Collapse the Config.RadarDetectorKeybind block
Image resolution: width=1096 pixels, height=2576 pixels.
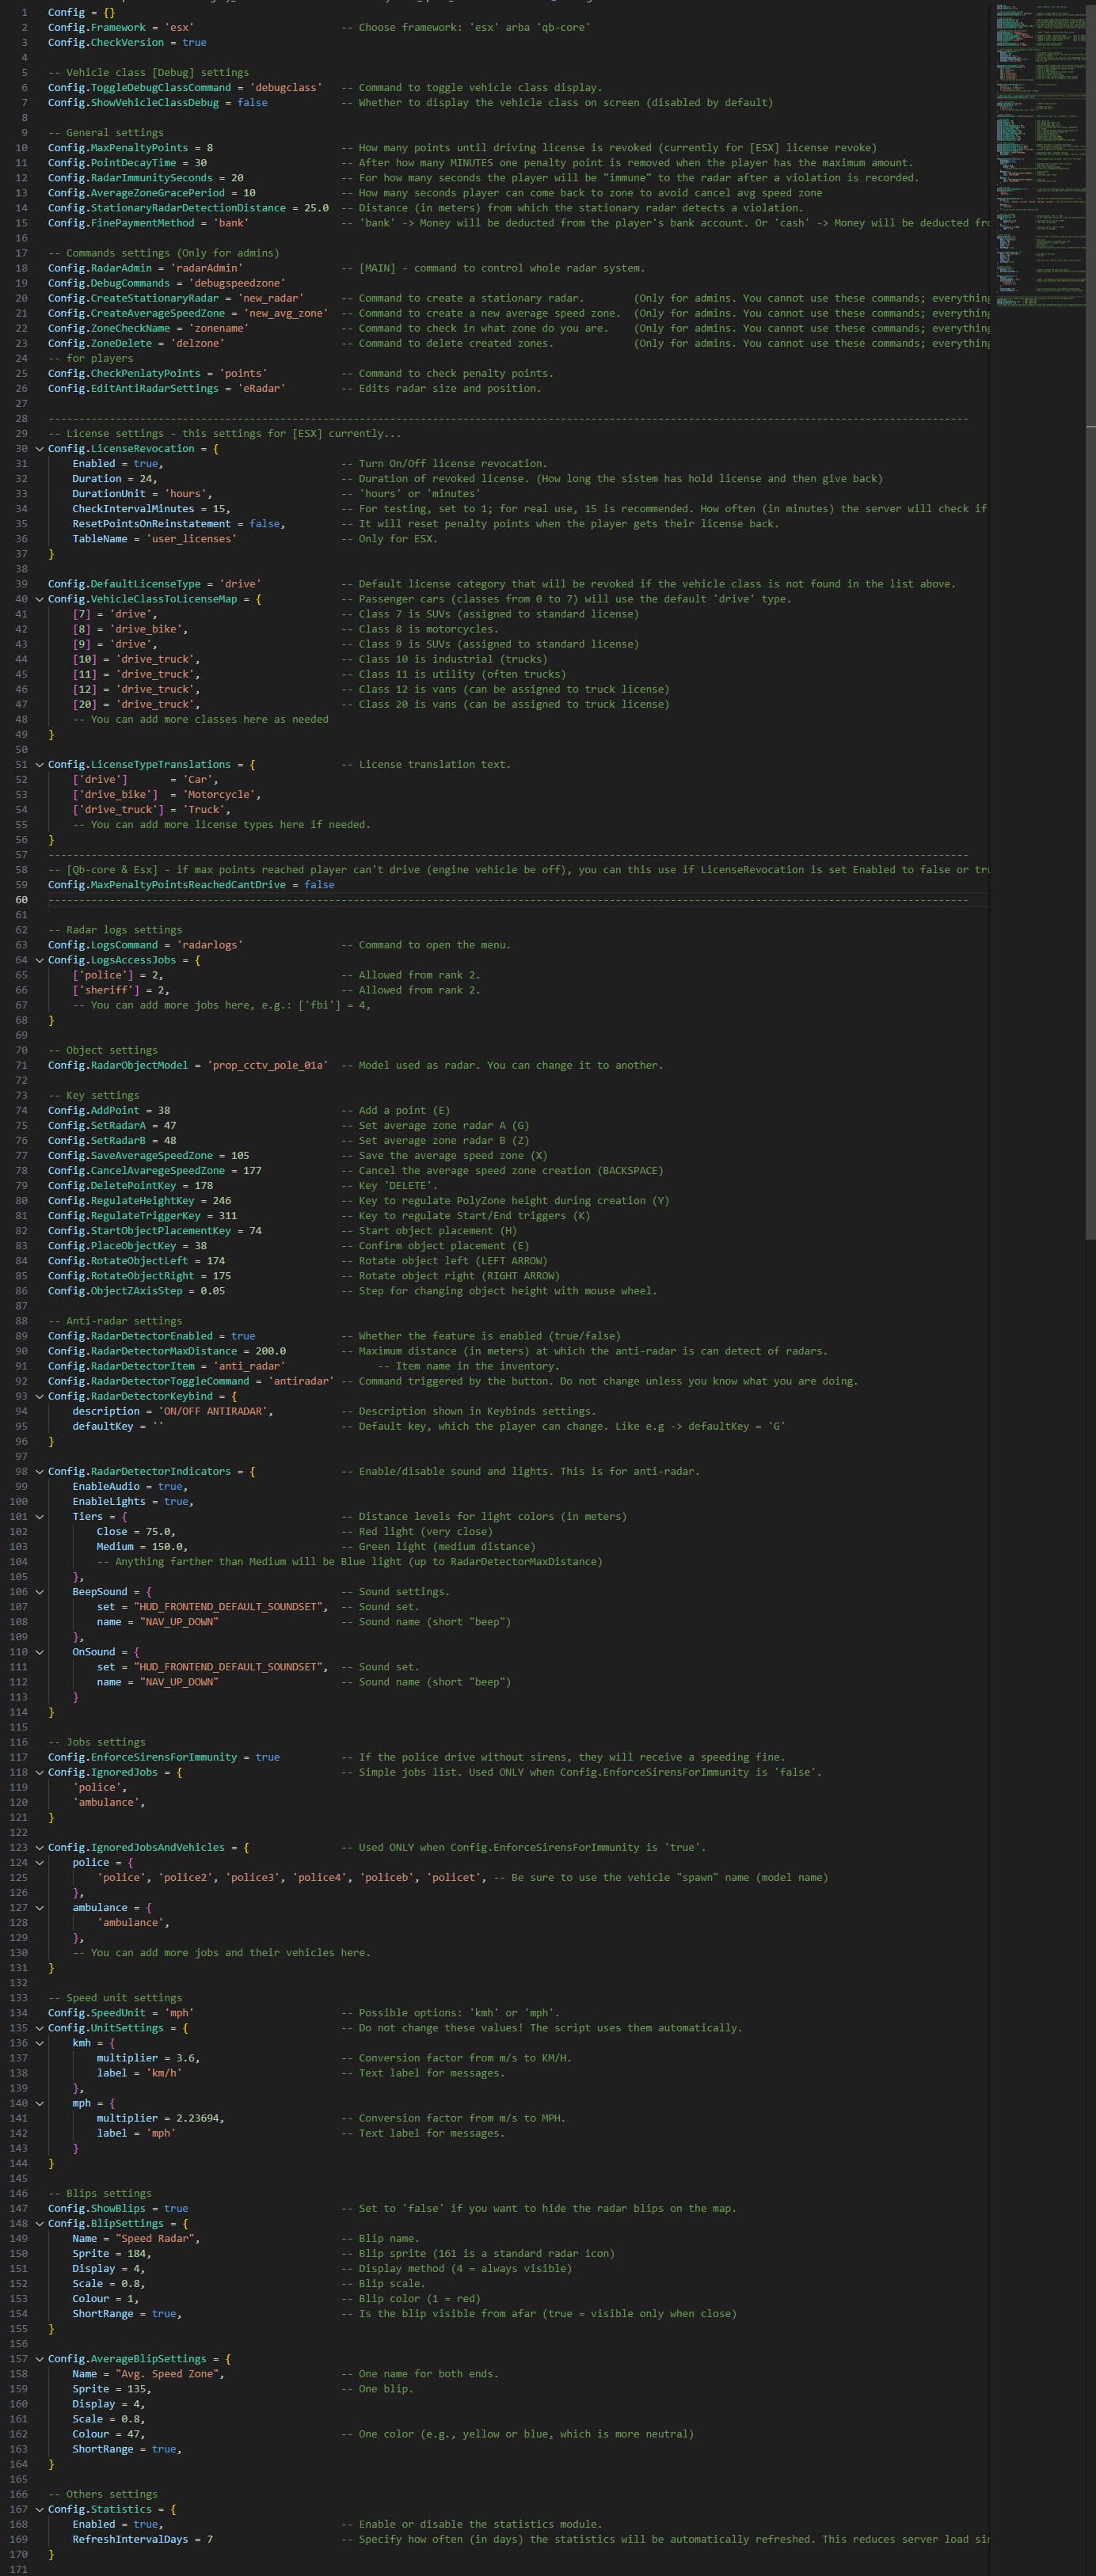[39, 1396]
